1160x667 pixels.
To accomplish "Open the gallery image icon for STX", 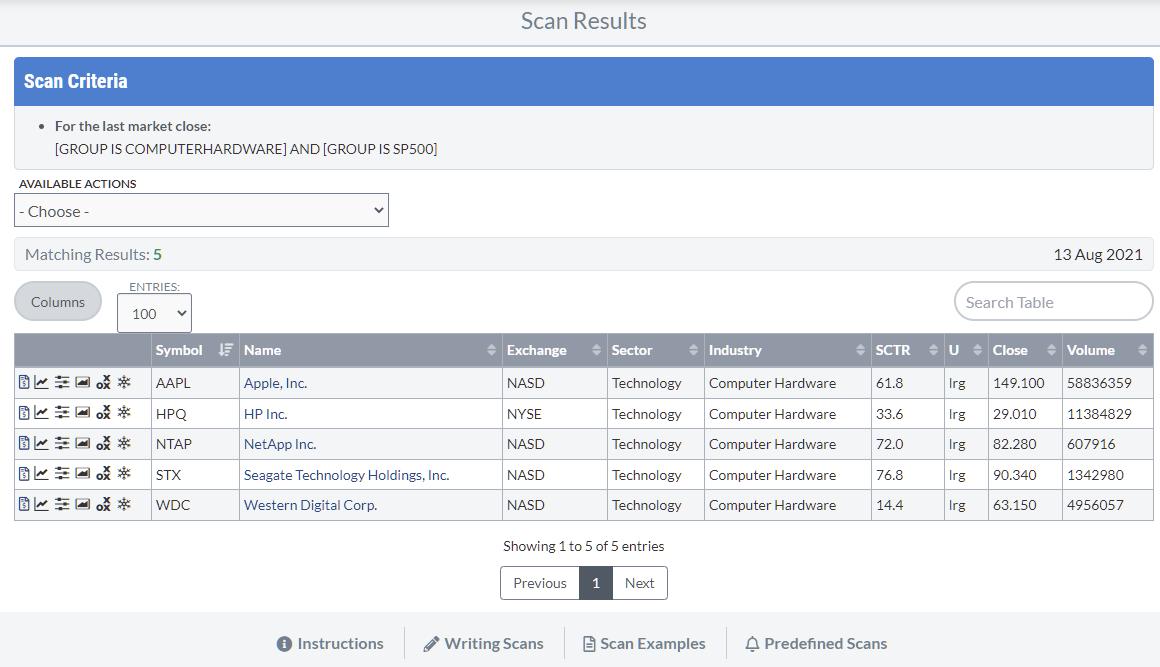I will (82, 474).
